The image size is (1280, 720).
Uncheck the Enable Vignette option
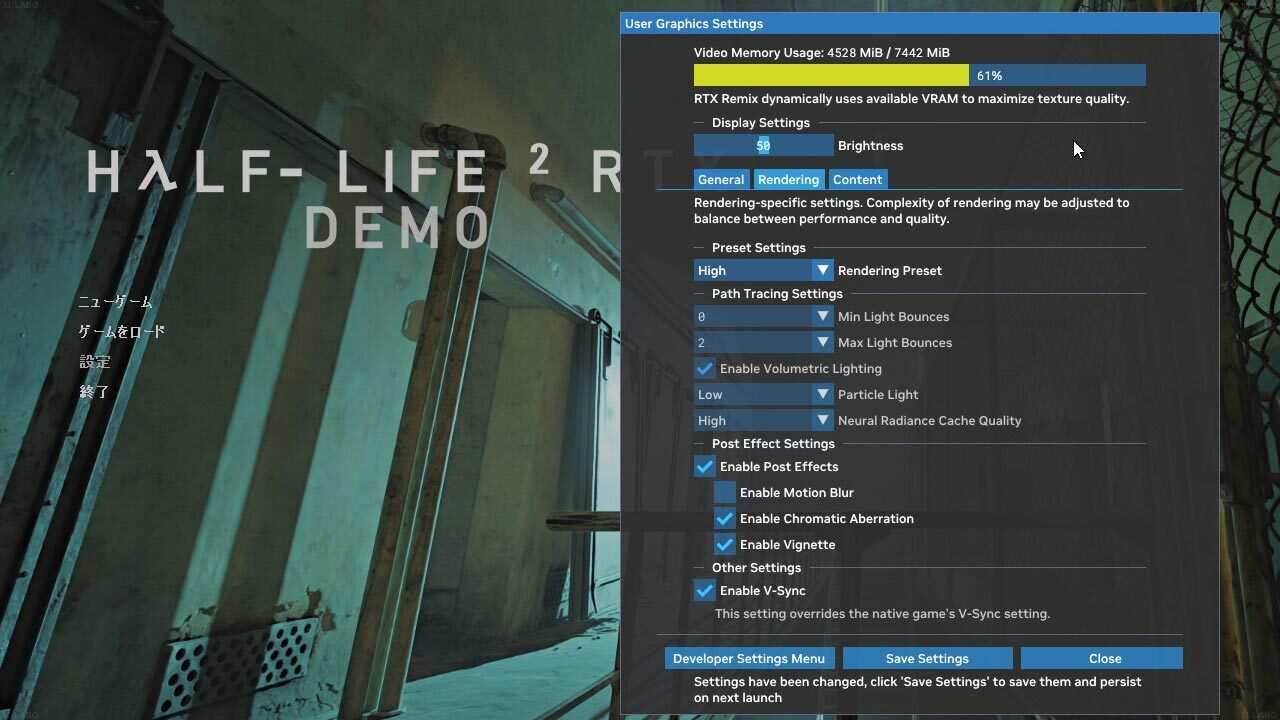[725, 545]
